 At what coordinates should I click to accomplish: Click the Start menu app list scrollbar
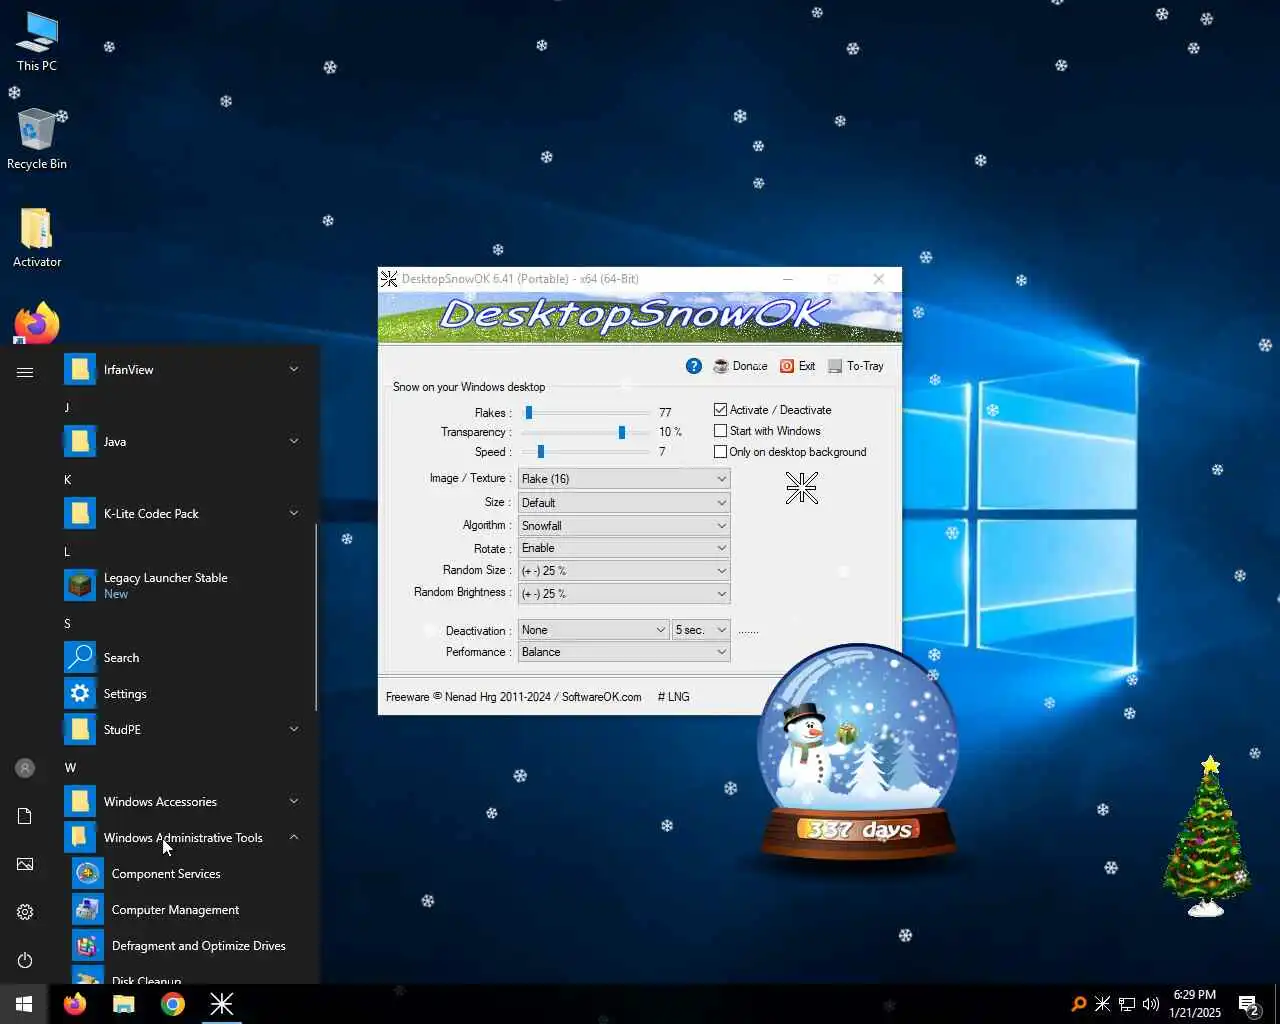click(x=316, y=618)
